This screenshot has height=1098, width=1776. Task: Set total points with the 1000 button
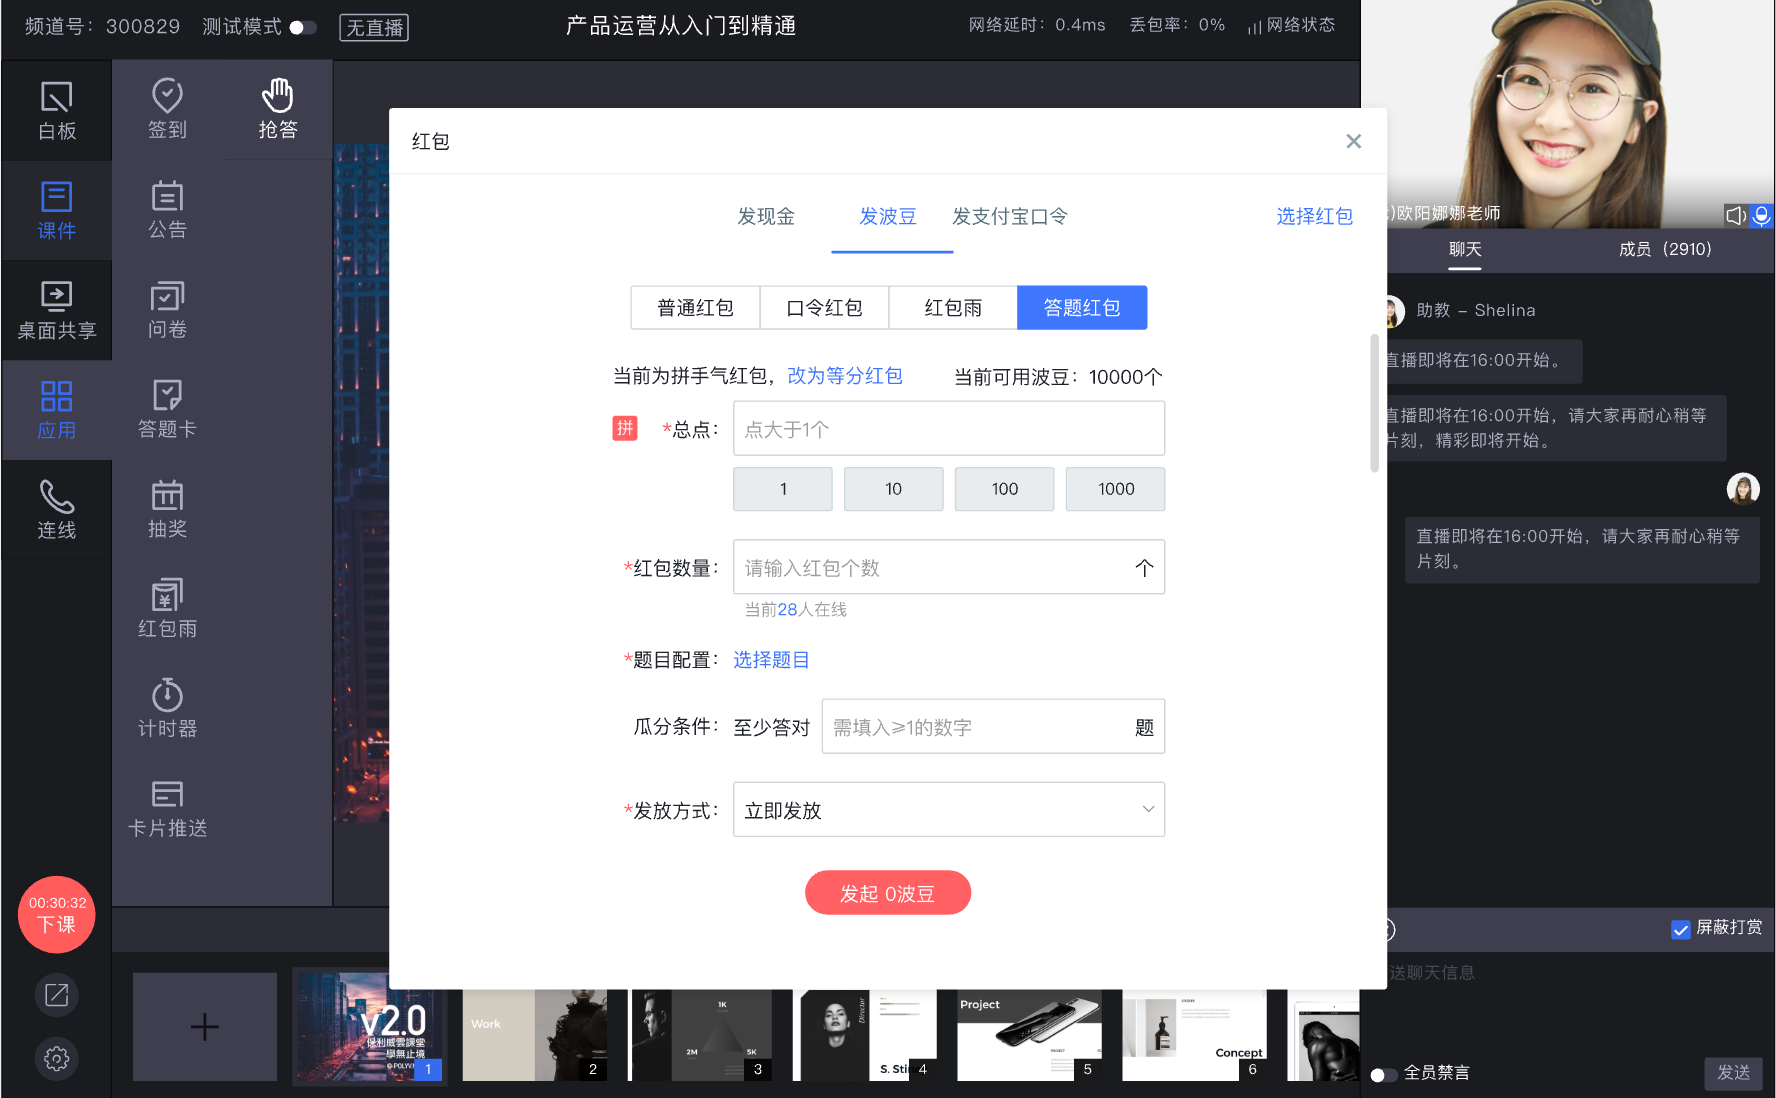coord(1116,489)
